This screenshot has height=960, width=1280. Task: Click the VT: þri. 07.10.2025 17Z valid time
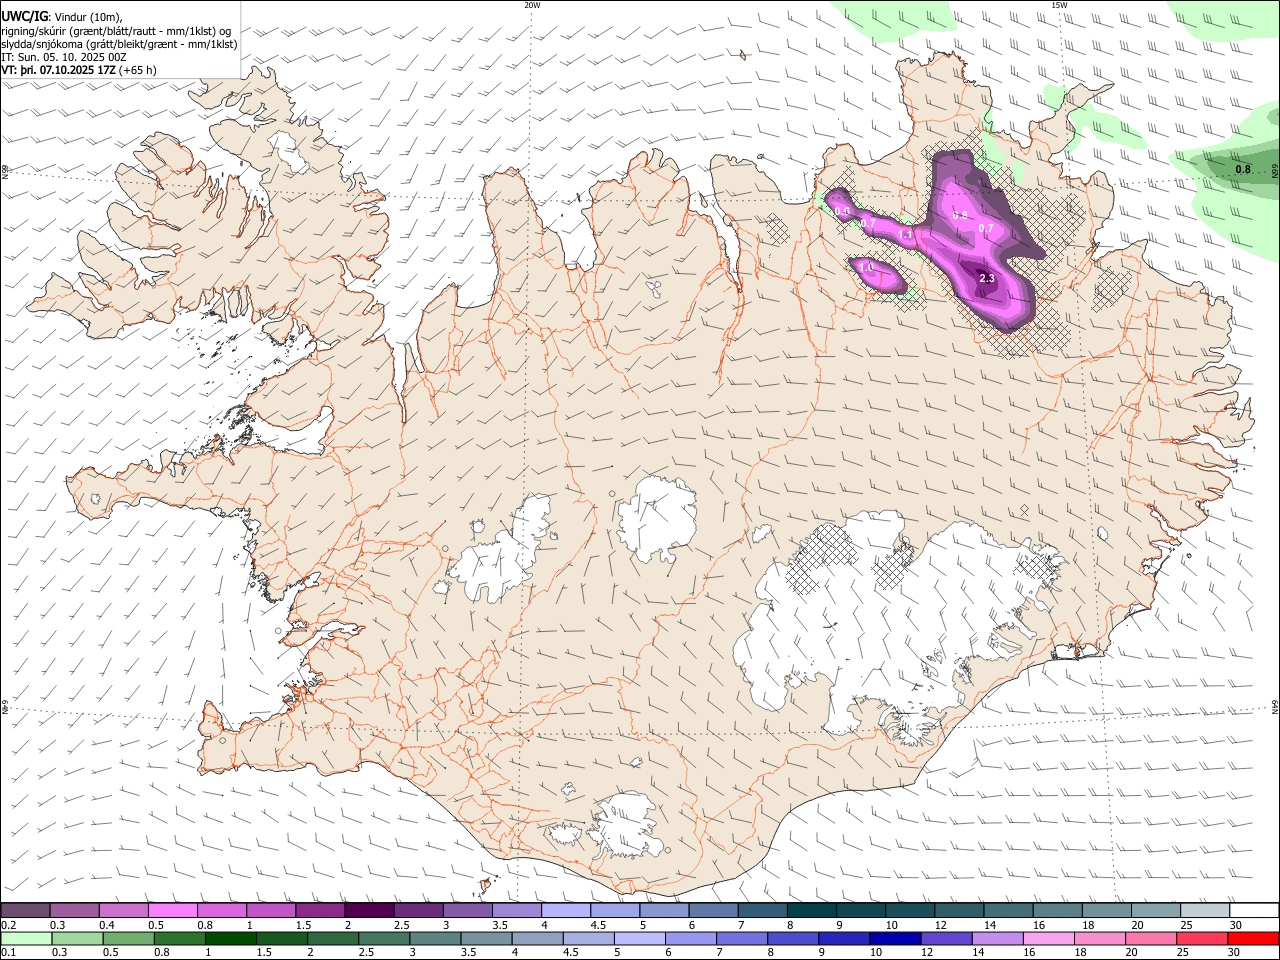pos(78,70)
